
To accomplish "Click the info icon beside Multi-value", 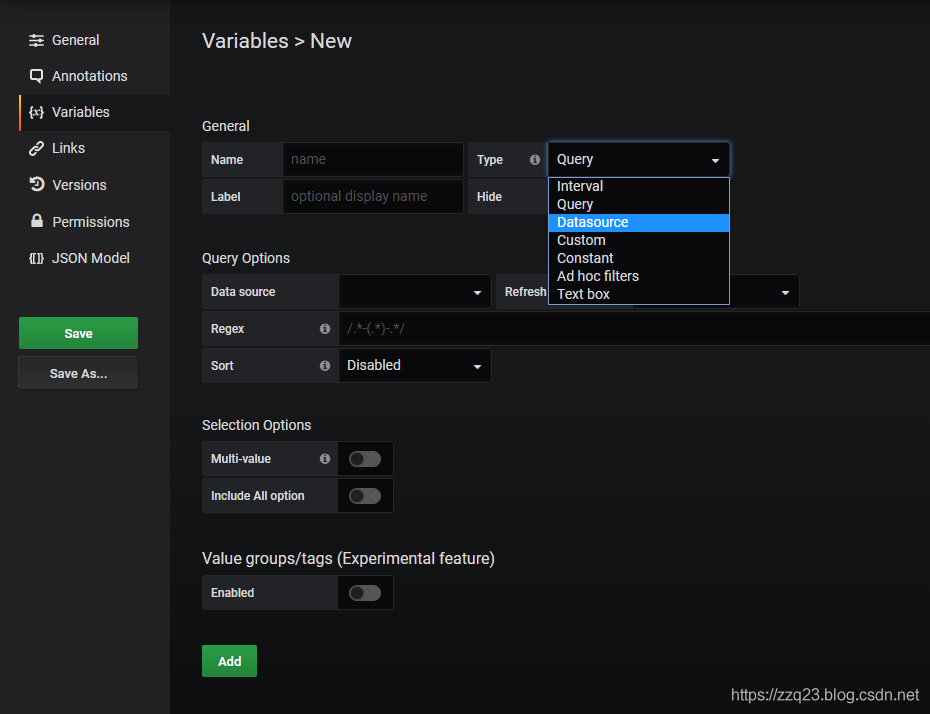I will [x=324, y=458].
